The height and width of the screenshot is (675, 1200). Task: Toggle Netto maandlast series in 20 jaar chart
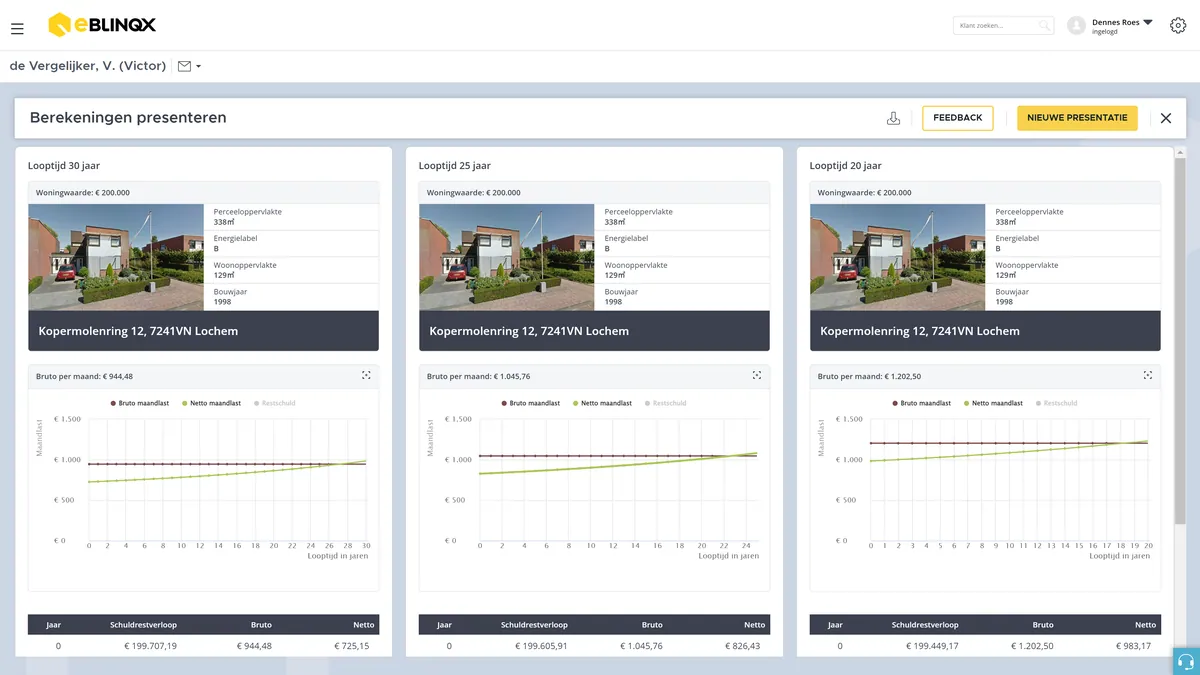tap(993, 403)
